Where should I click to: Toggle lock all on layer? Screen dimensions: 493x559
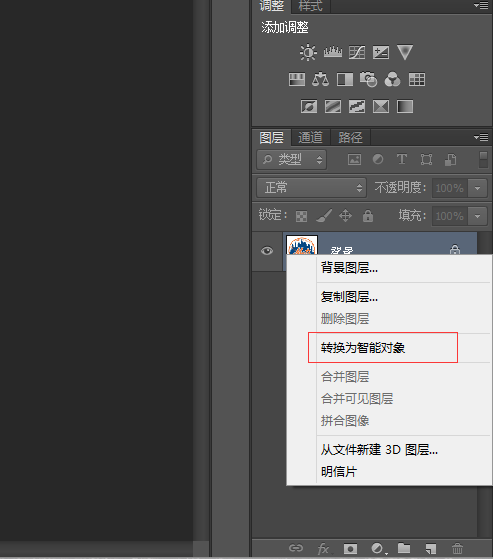368,216
